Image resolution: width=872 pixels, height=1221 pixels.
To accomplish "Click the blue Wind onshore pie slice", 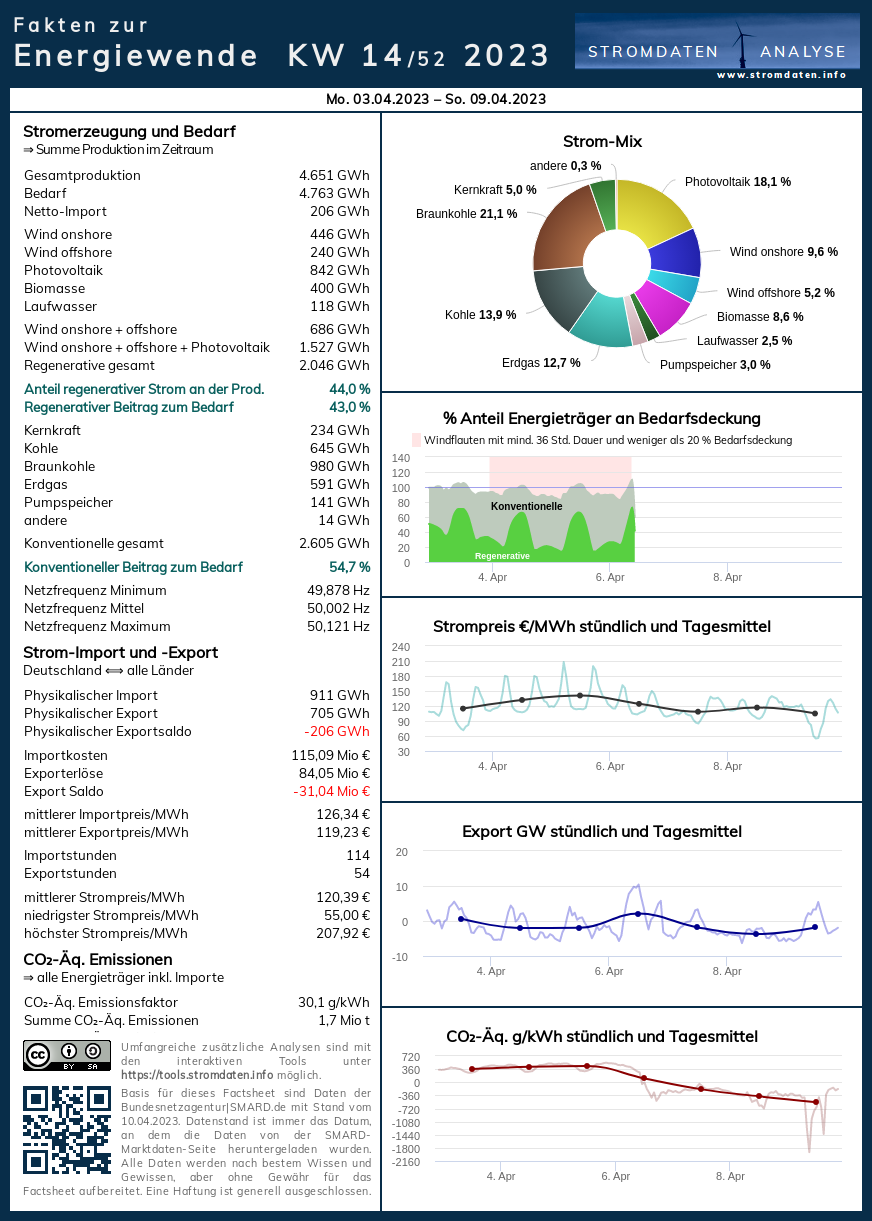I will click(x=674, y=253).
